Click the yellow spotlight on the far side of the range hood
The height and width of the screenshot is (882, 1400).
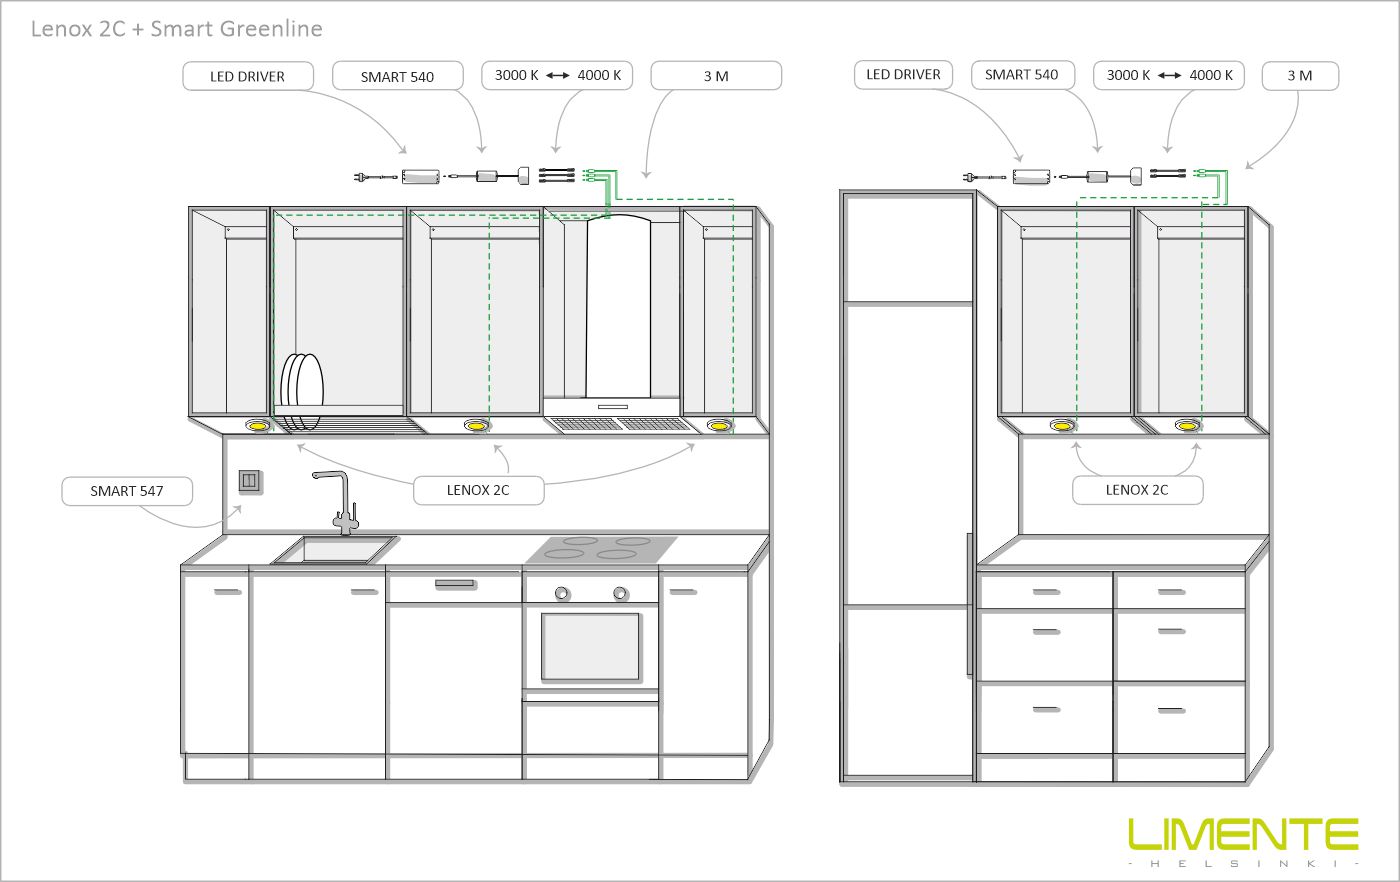(718, 426)
